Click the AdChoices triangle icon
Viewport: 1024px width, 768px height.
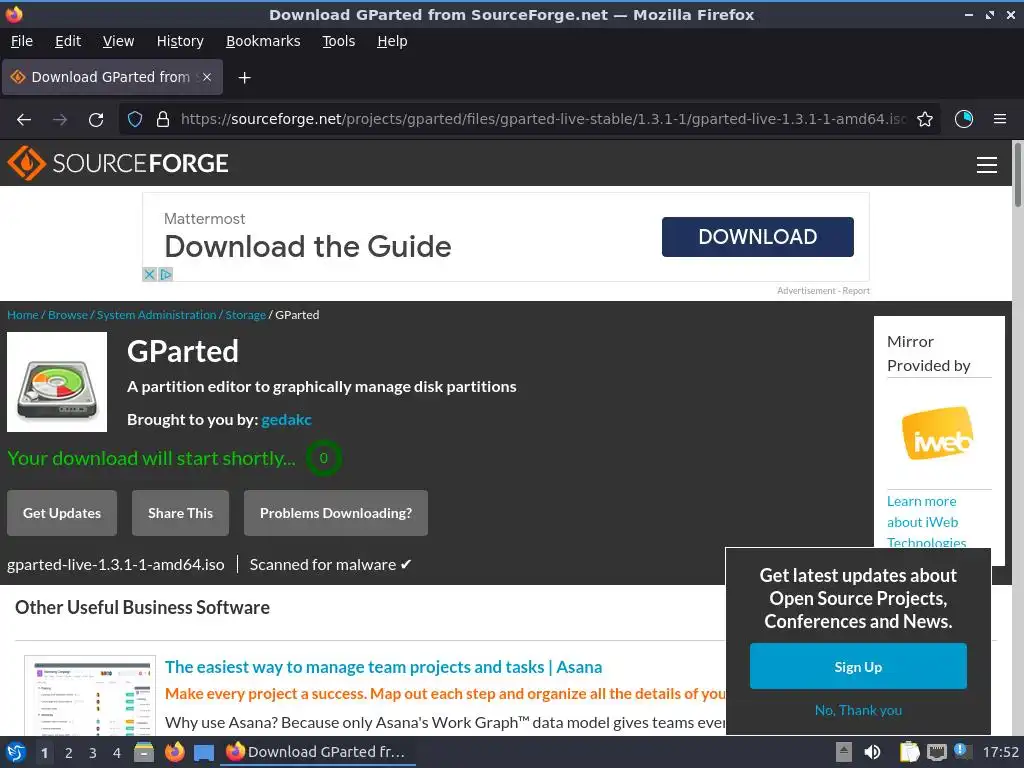(x=166, y=274)
